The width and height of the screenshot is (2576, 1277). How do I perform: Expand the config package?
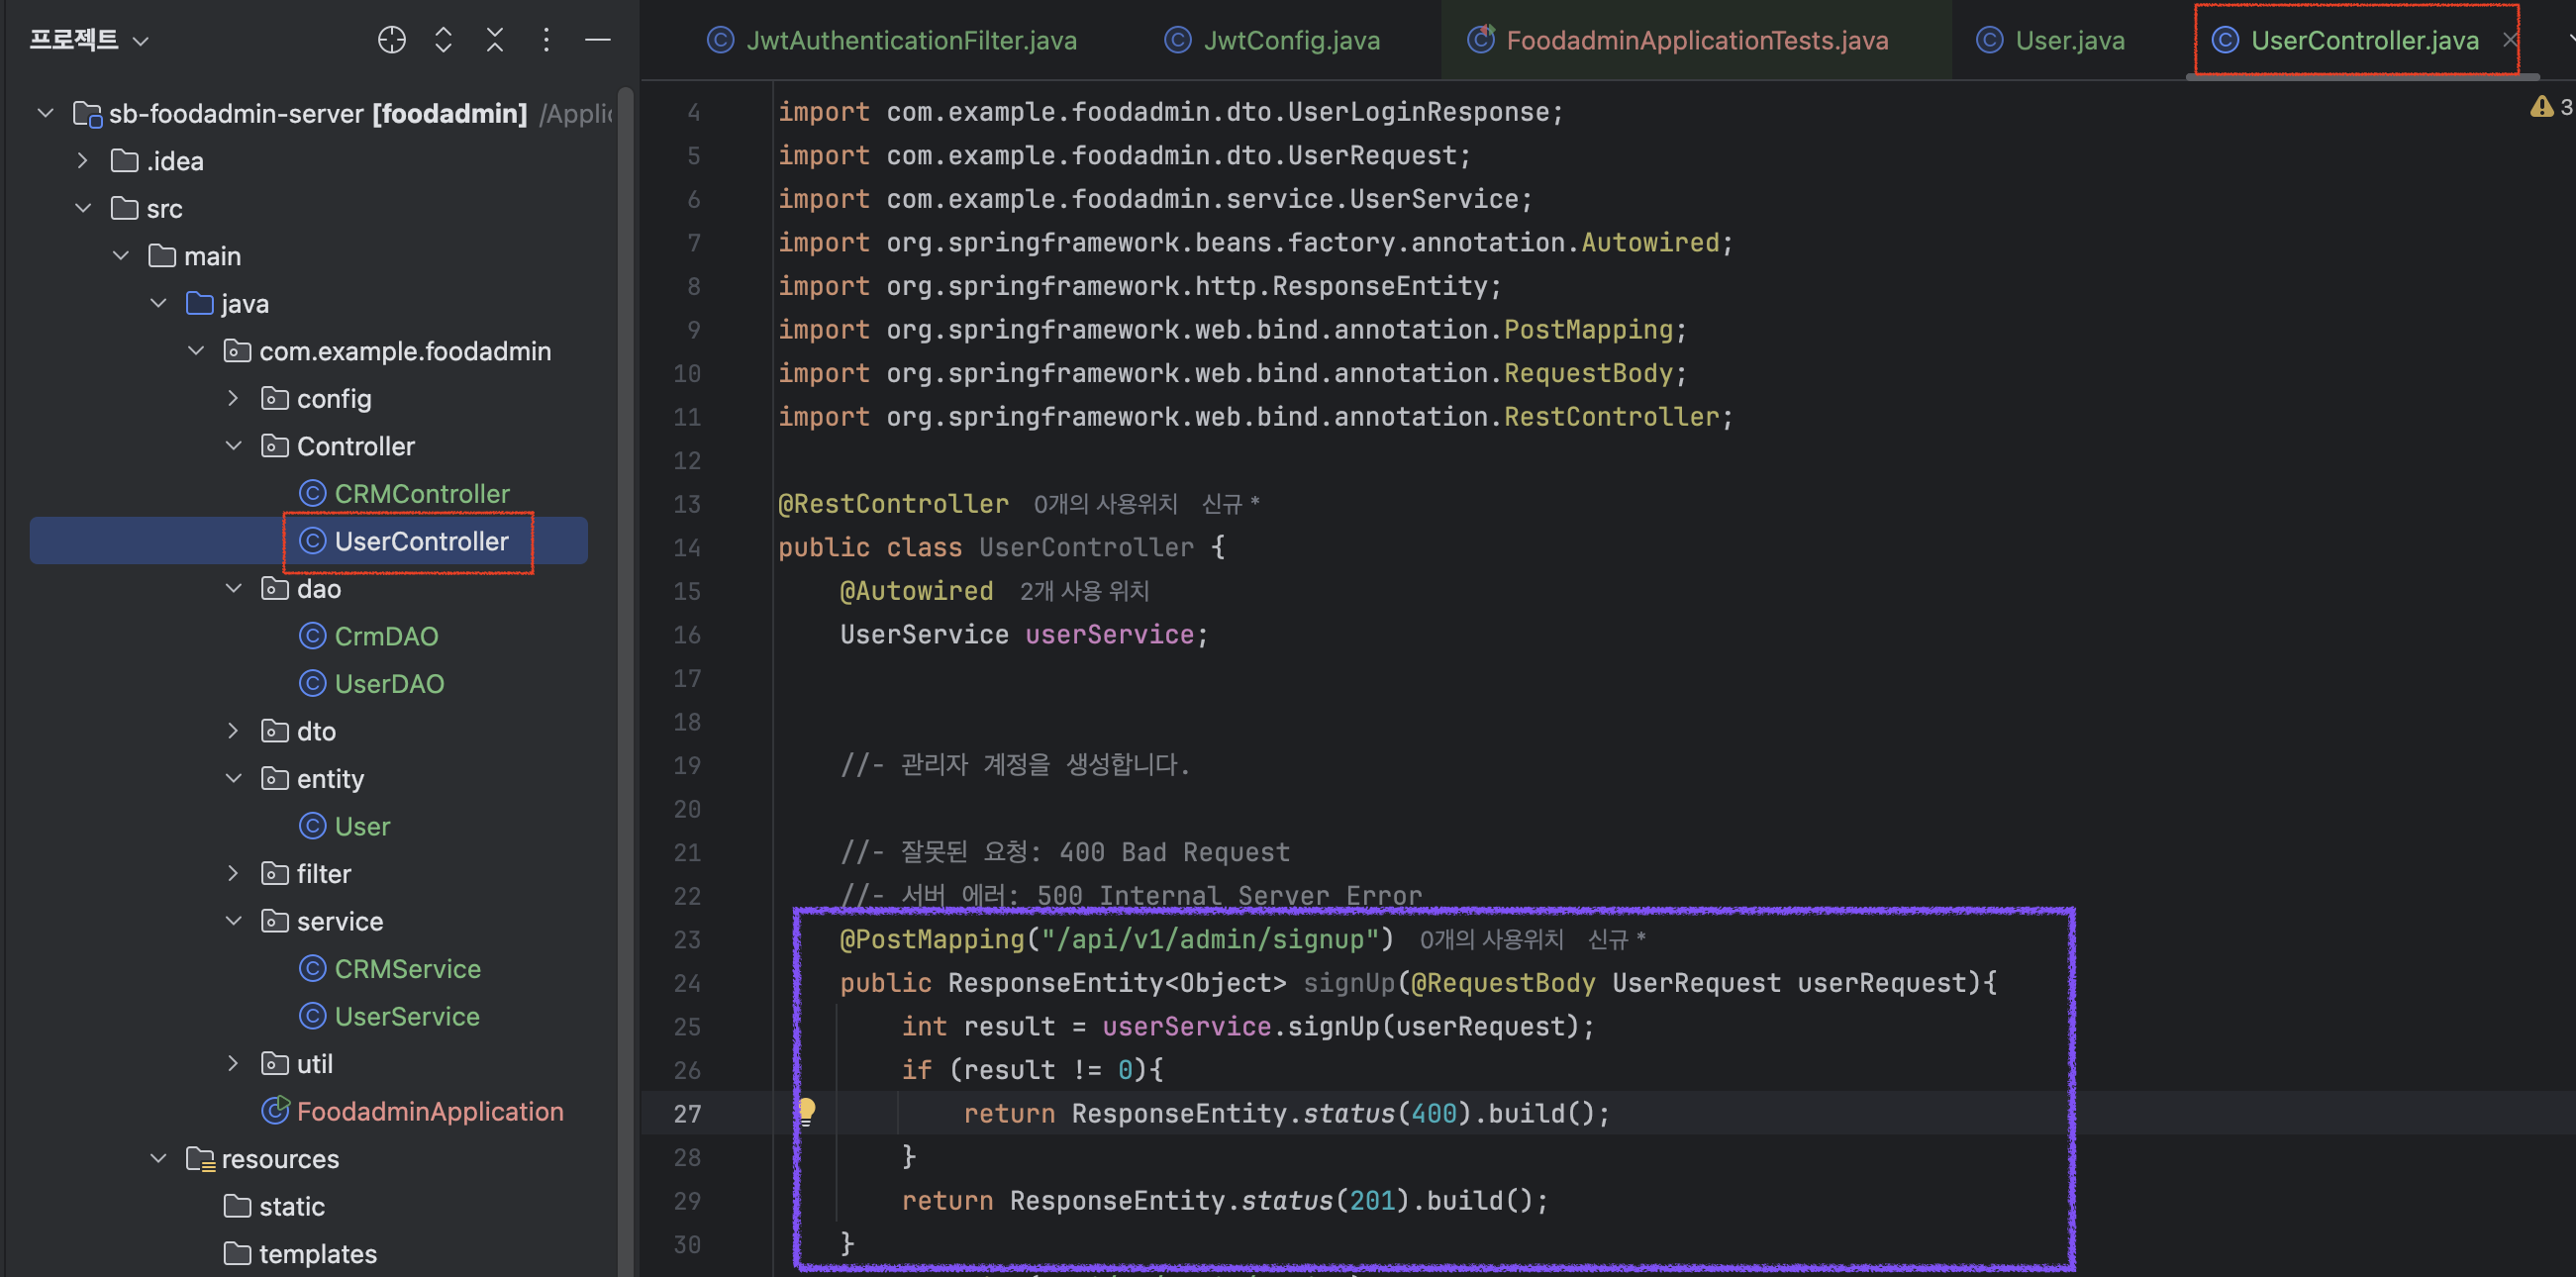(233, 398)
